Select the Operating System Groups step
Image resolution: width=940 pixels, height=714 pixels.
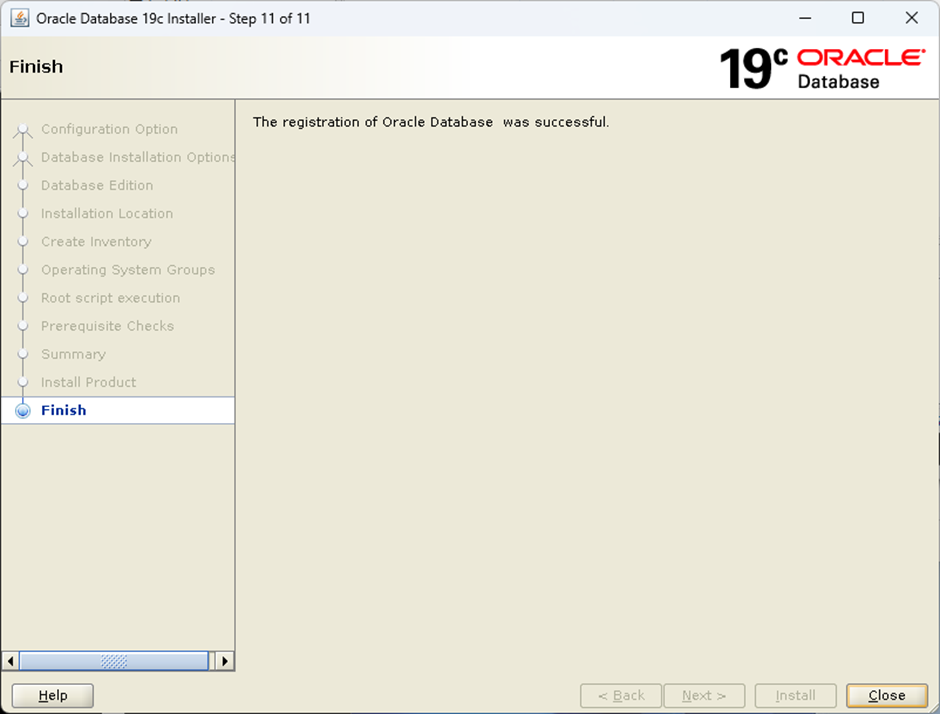(x=128, y=270)
